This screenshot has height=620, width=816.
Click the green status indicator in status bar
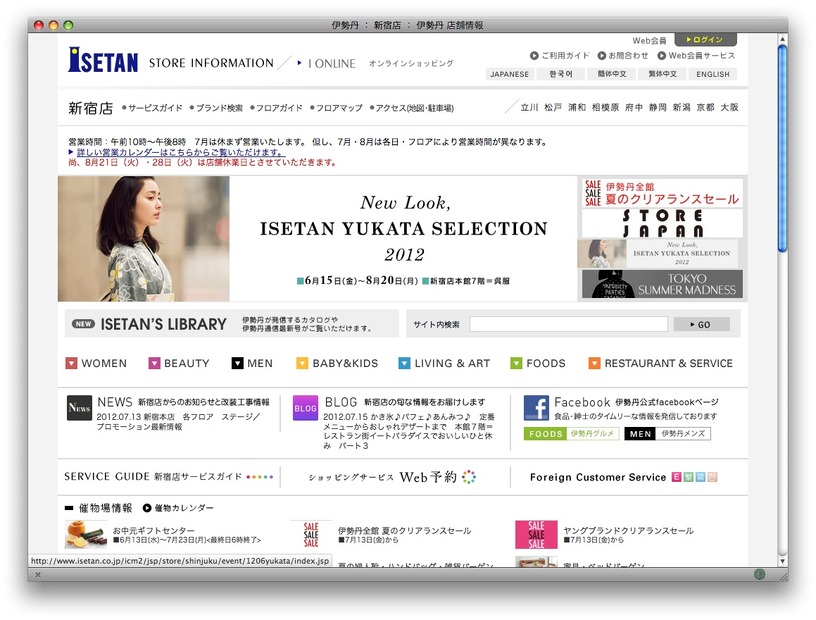pyautogui.click(x=759, y=574)
